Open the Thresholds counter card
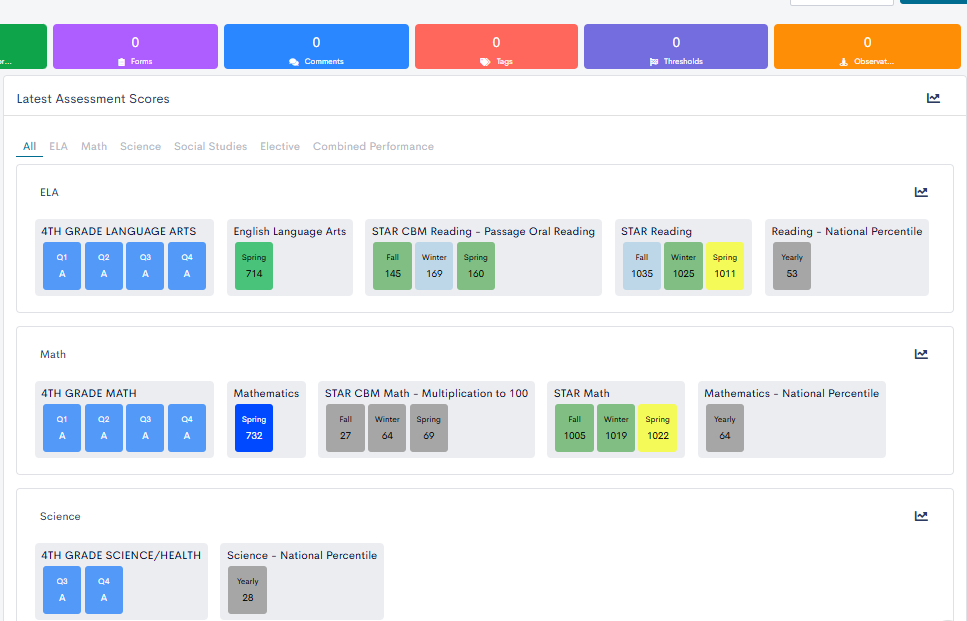This screenshot has width=967, height=621. point(676,46)
